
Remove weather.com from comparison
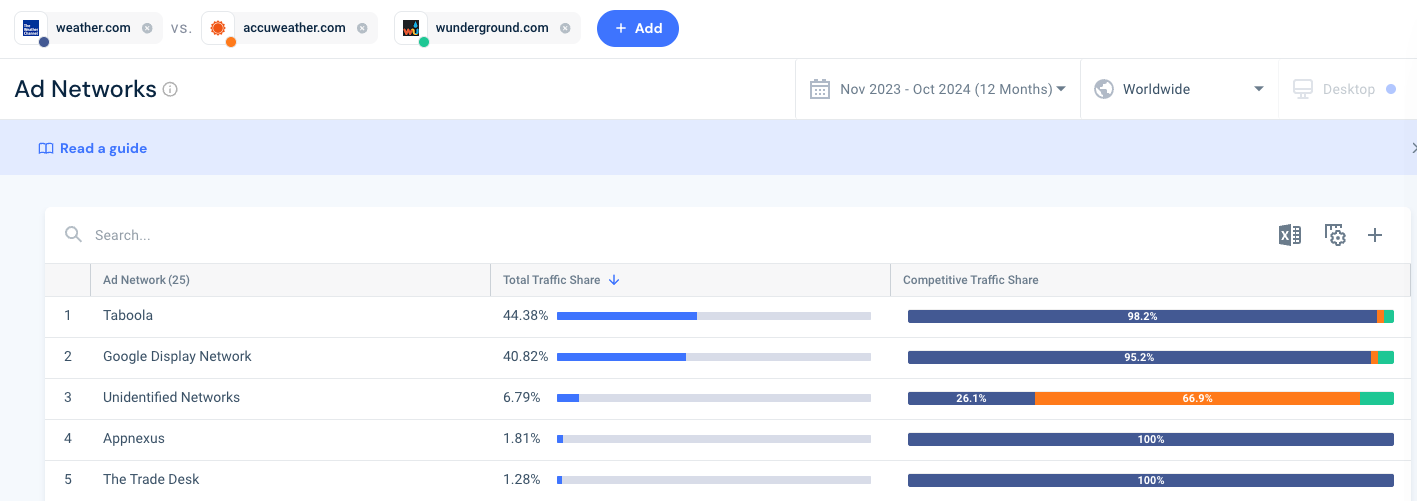pyautogui.click(x=147, y=28)
